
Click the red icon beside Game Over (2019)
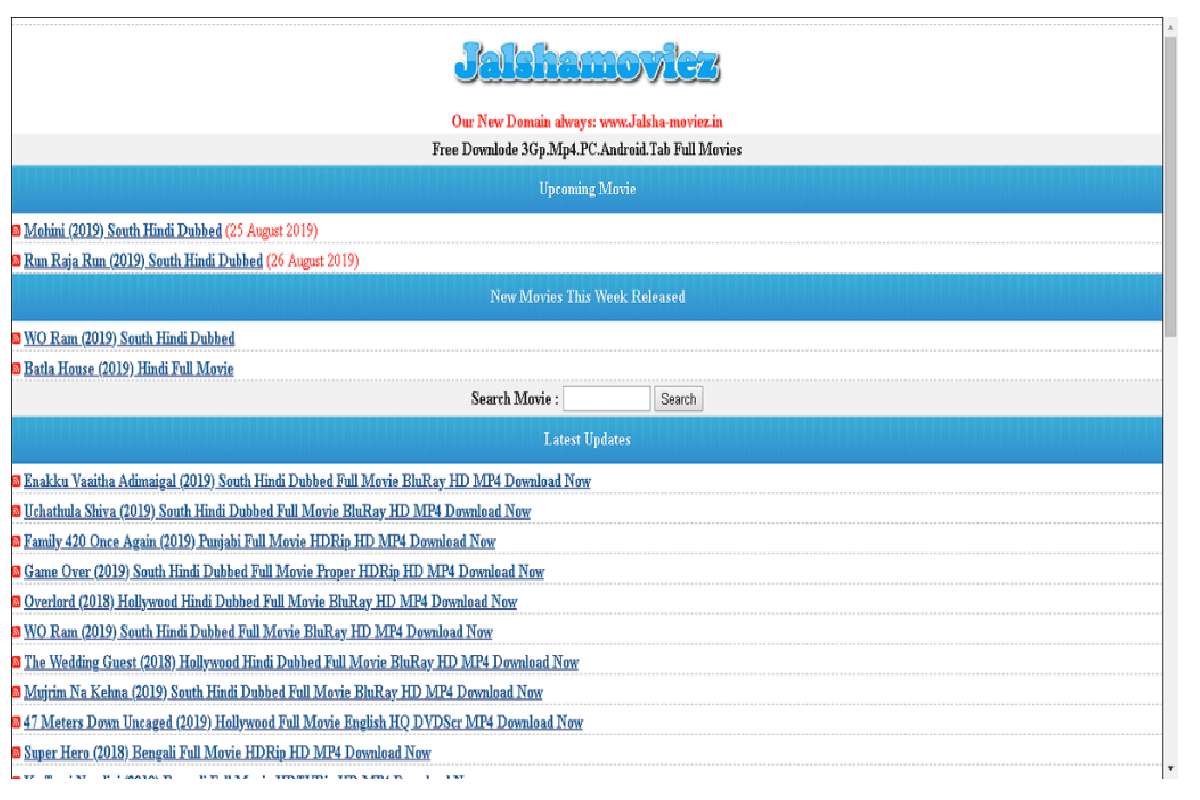point(16,572)
